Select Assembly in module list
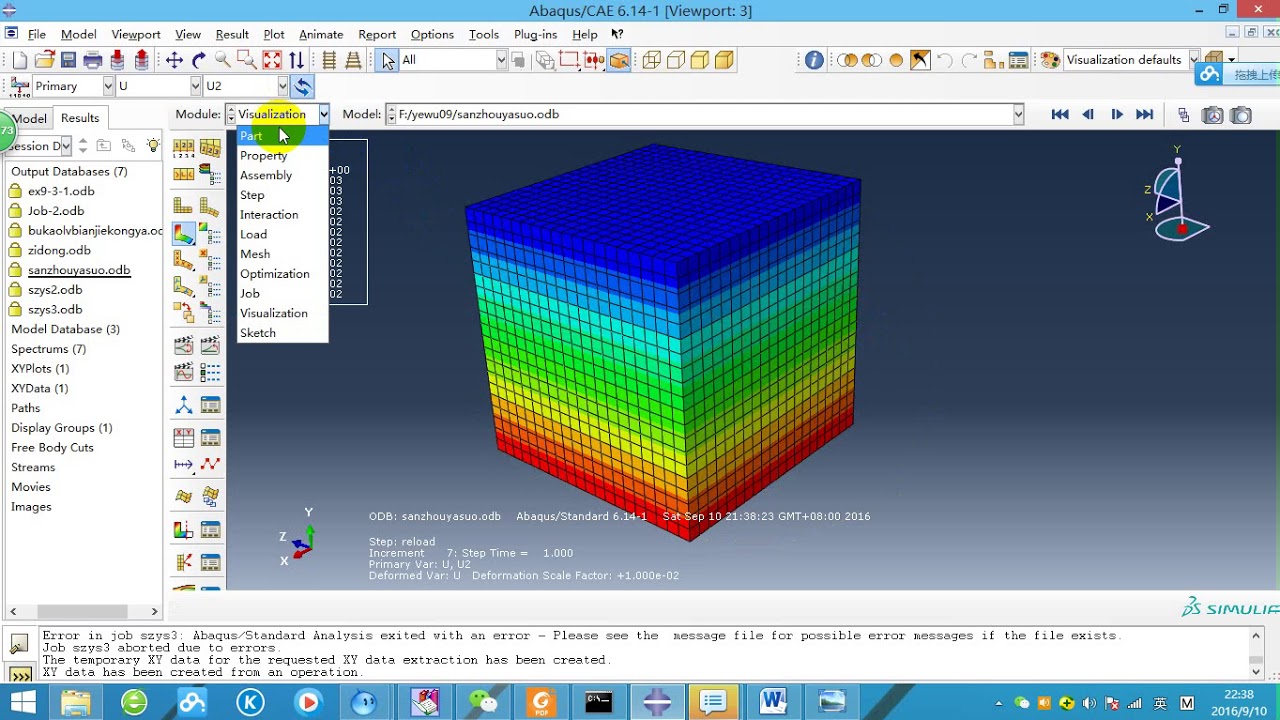The height and width of the screenshot is (720, 1280). (x=282, y=175)
